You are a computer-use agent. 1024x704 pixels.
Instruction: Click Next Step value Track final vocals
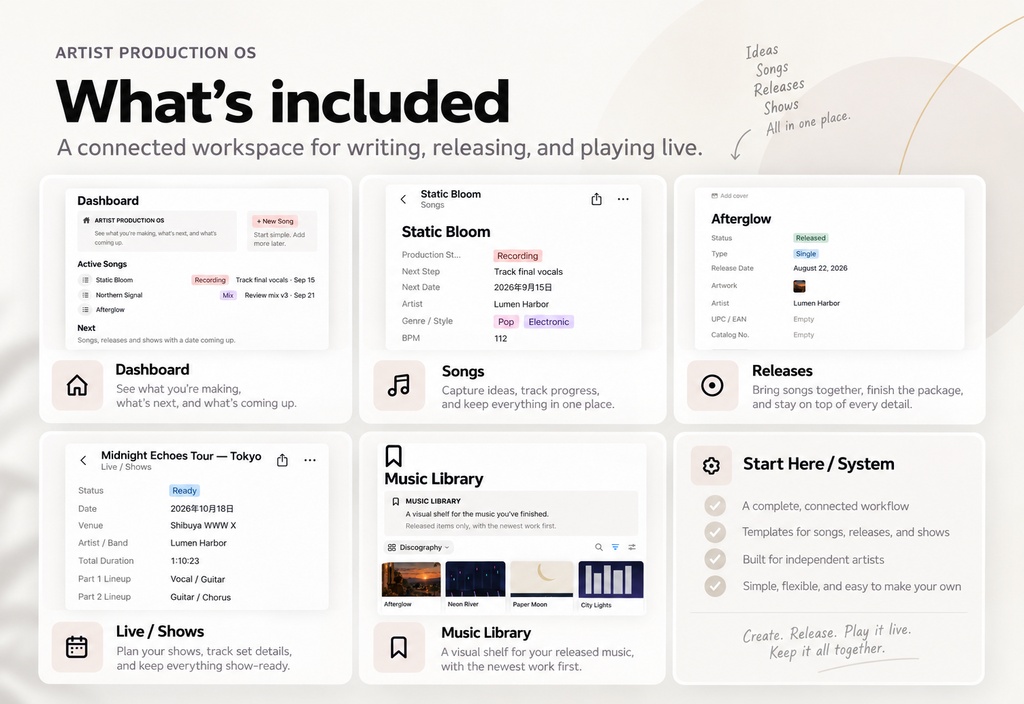click(x=528, y=272)
